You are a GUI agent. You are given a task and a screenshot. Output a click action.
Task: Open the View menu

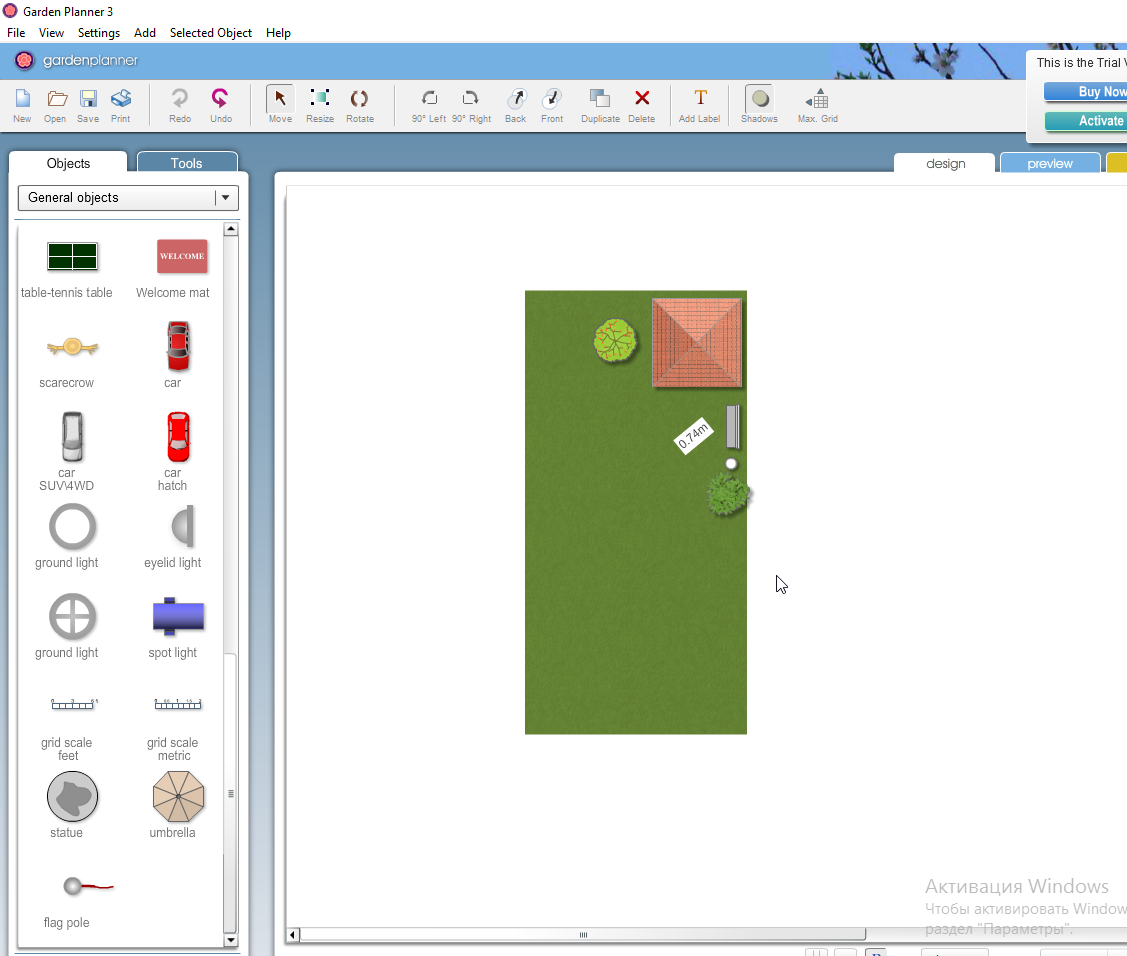click(x=51, y=33)
